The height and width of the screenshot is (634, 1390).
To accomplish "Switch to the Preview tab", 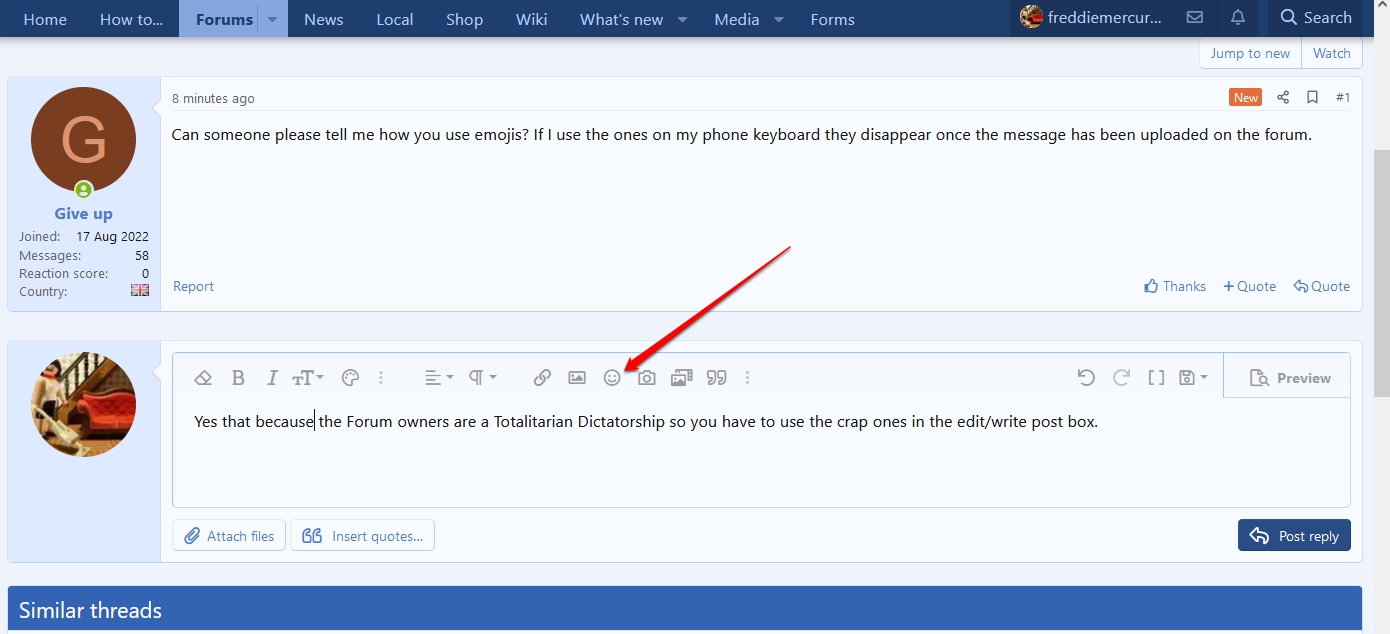I will coord(1290,378).
